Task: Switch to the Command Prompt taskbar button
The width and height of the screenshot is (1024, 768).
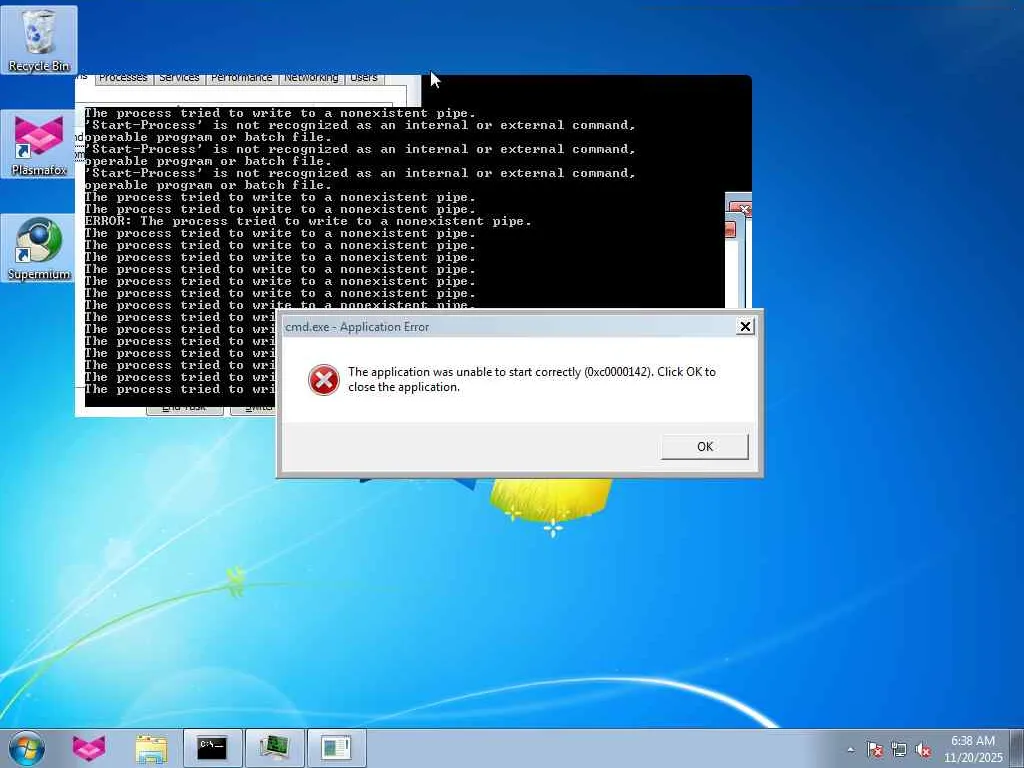Action: point(213,748)
